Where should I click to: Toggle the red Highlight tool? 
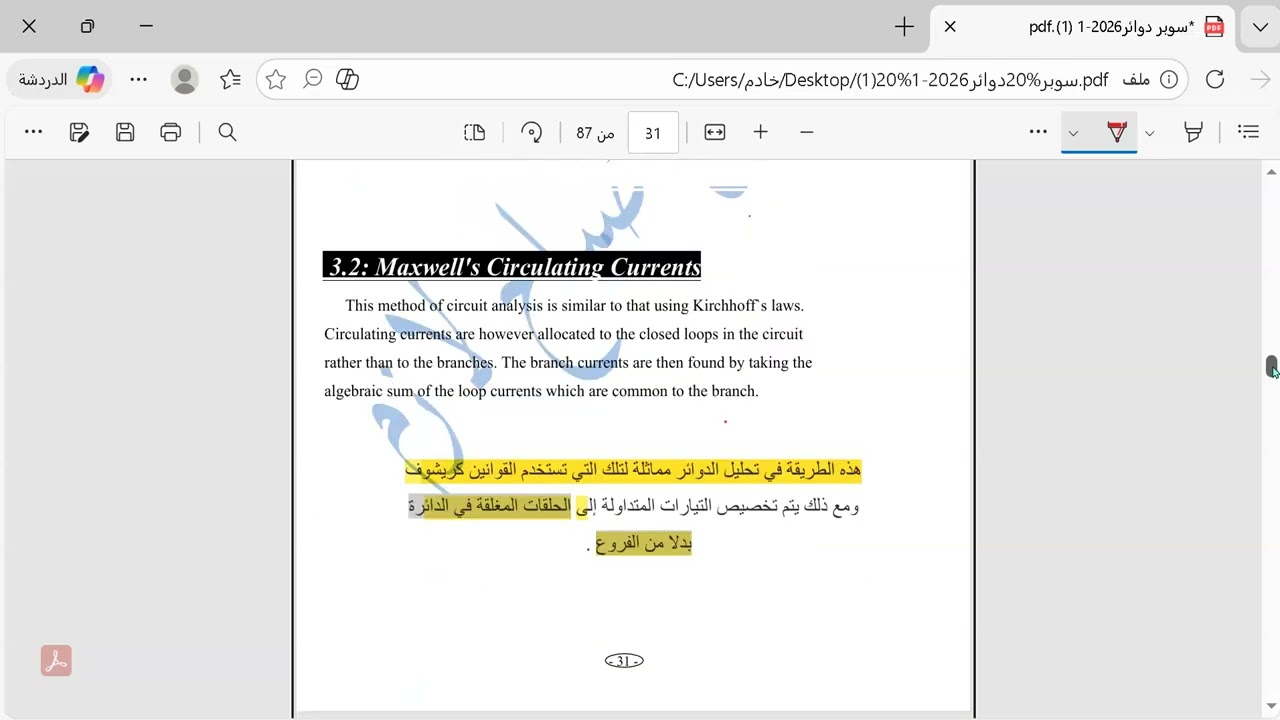tap(1117, 132)
